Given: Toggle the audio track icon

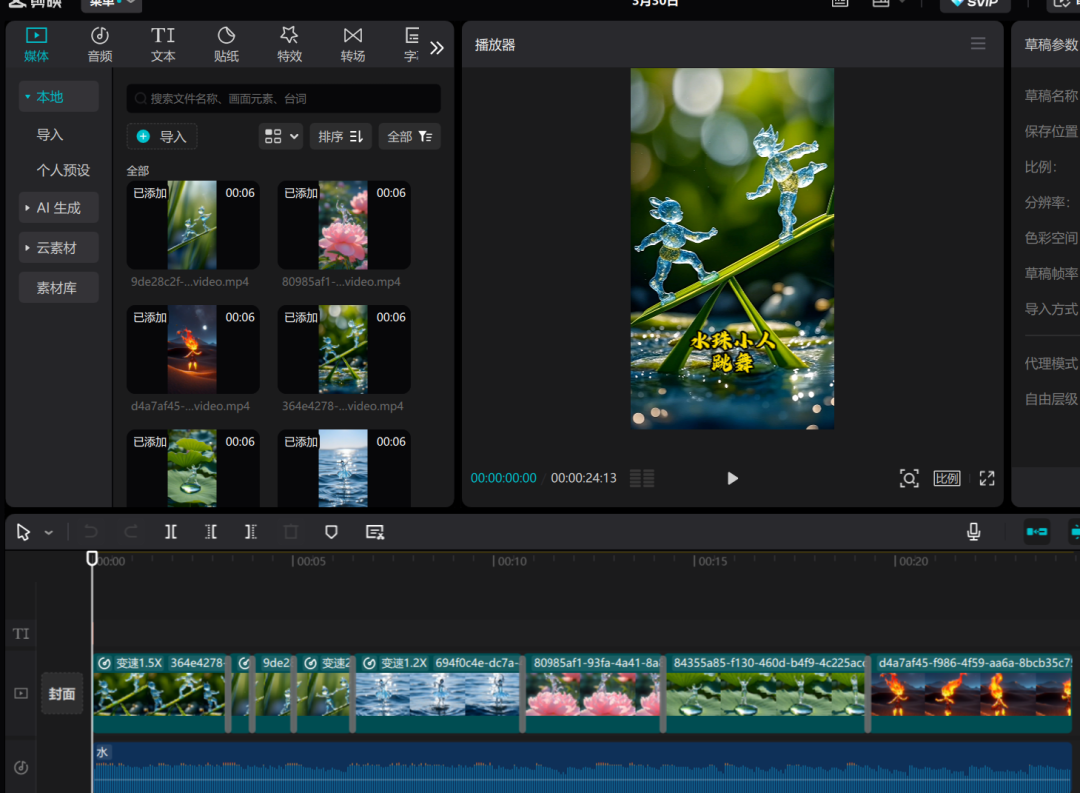Looking at the screenshot, I should (21, 768).
